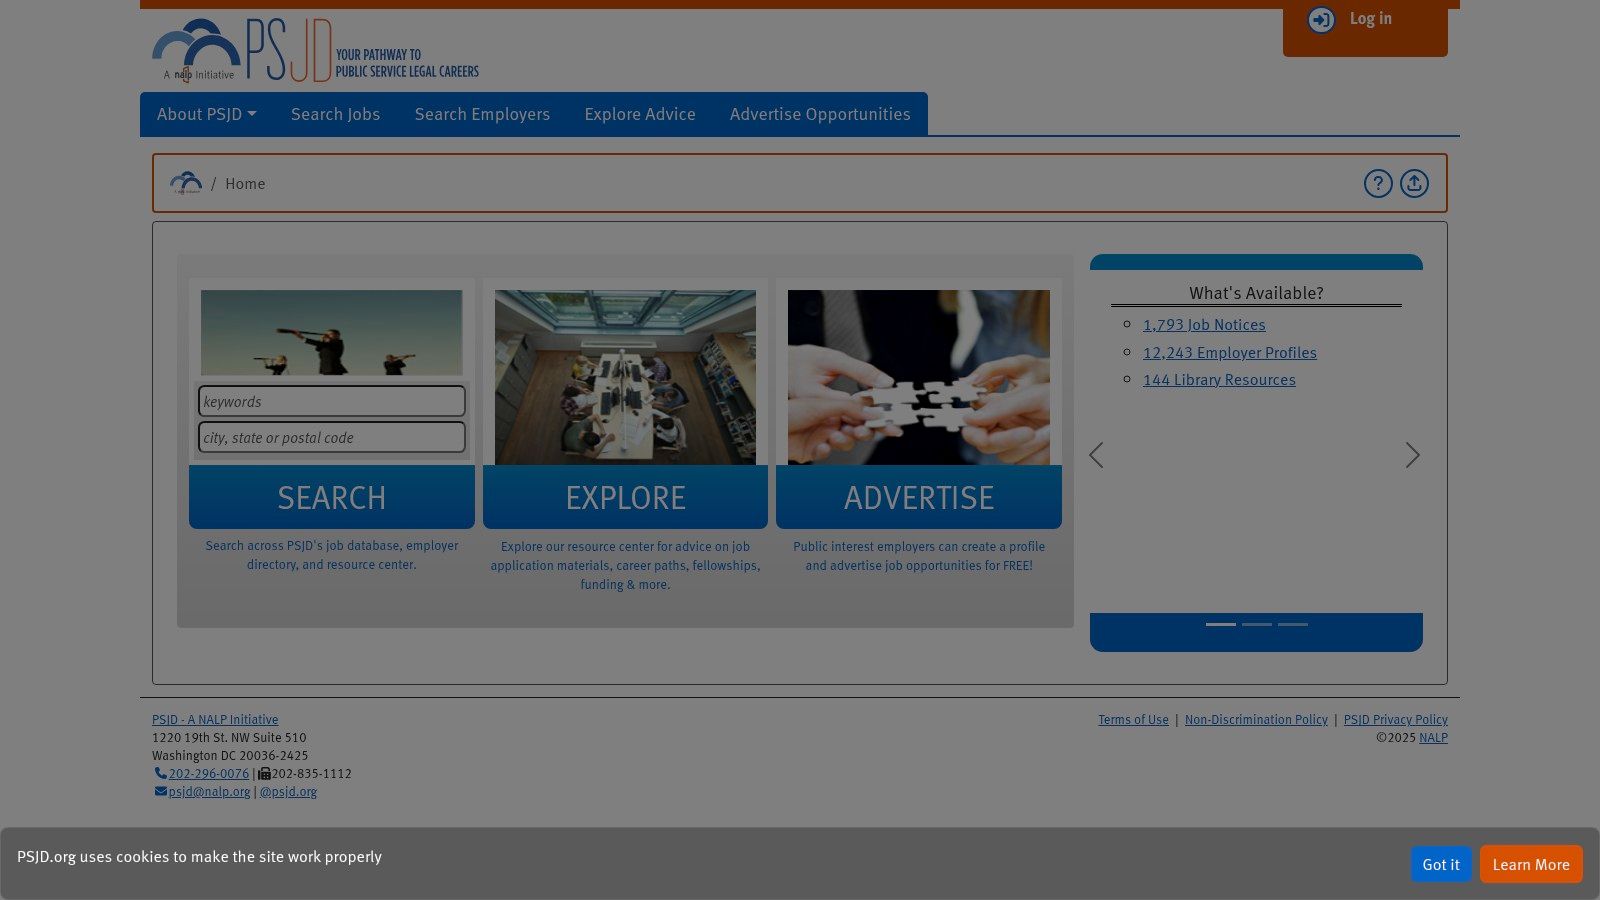Click the office meeting explore image
Screen dimensions: 1600x900
coord(625,377)
